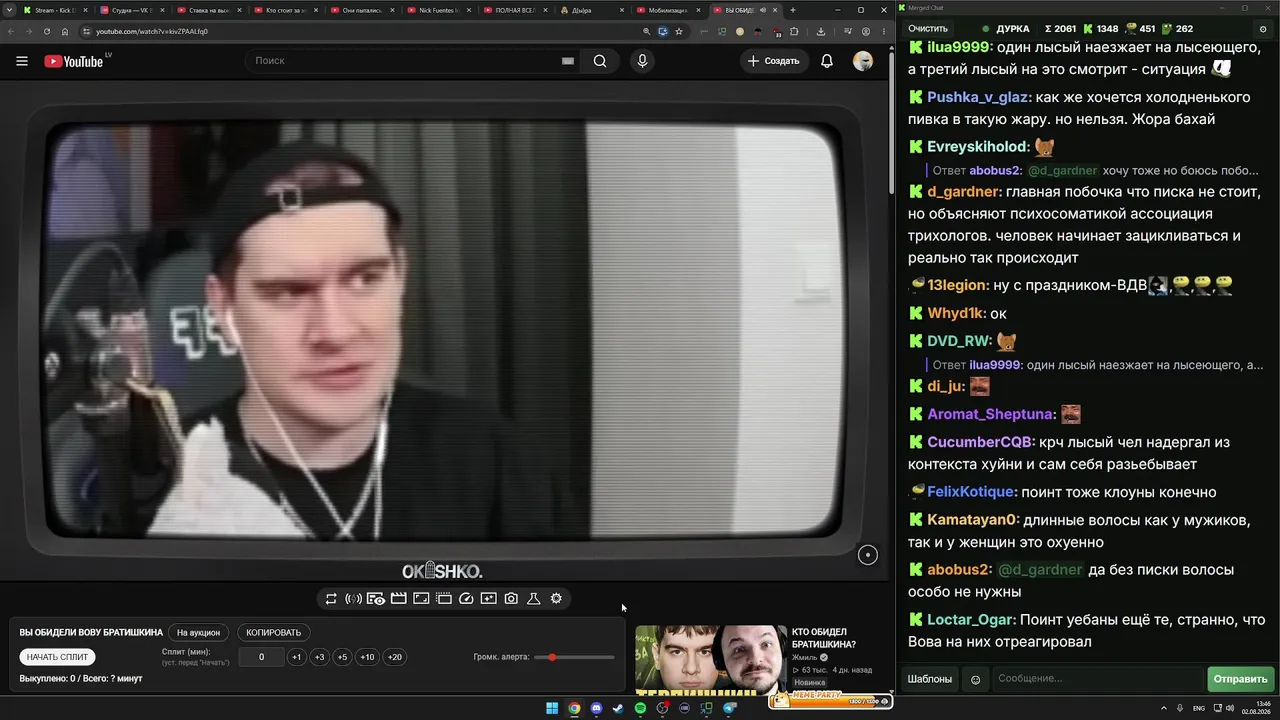Image resolution: width=1280 pixels, height=720 pixels.
Task: Click the broadcast signal icon under the video
Action: 353,599
